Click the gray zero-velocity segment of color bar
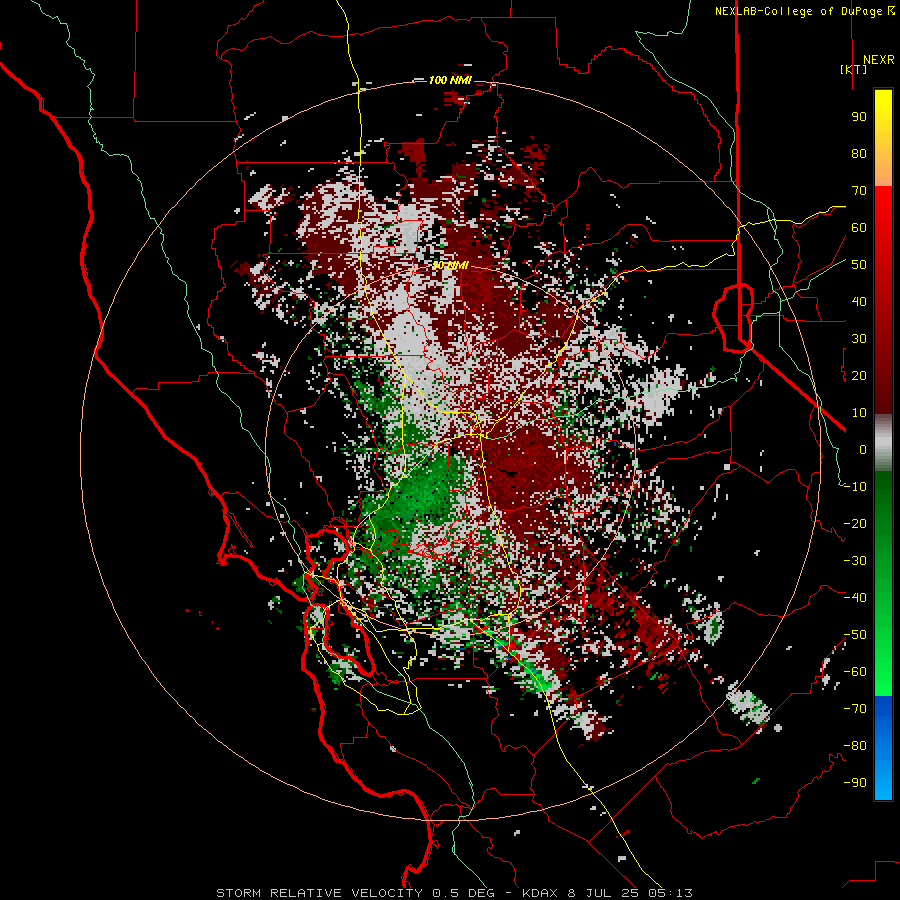This screenshot has width=900, height=900. point(883,443)
